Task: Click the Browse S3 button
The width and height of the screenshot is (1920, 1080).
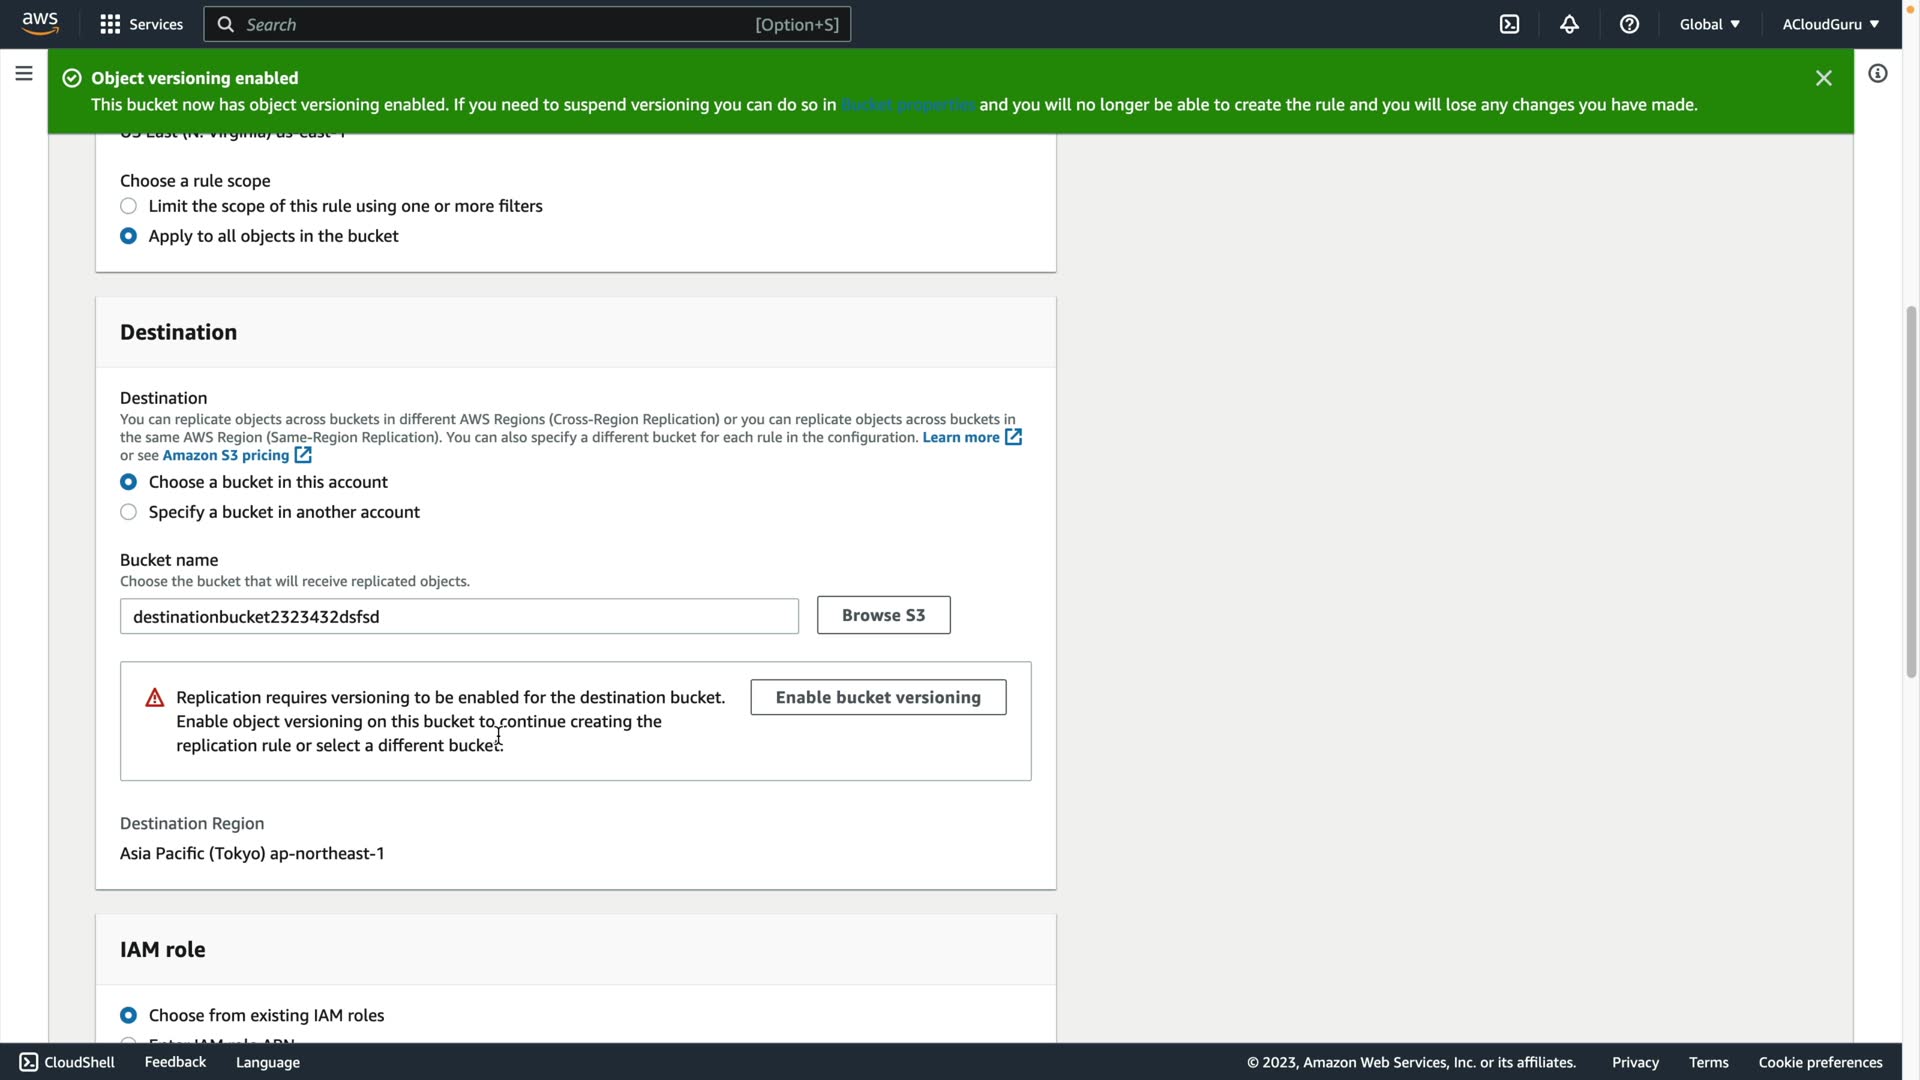Action: pos(883,615)
